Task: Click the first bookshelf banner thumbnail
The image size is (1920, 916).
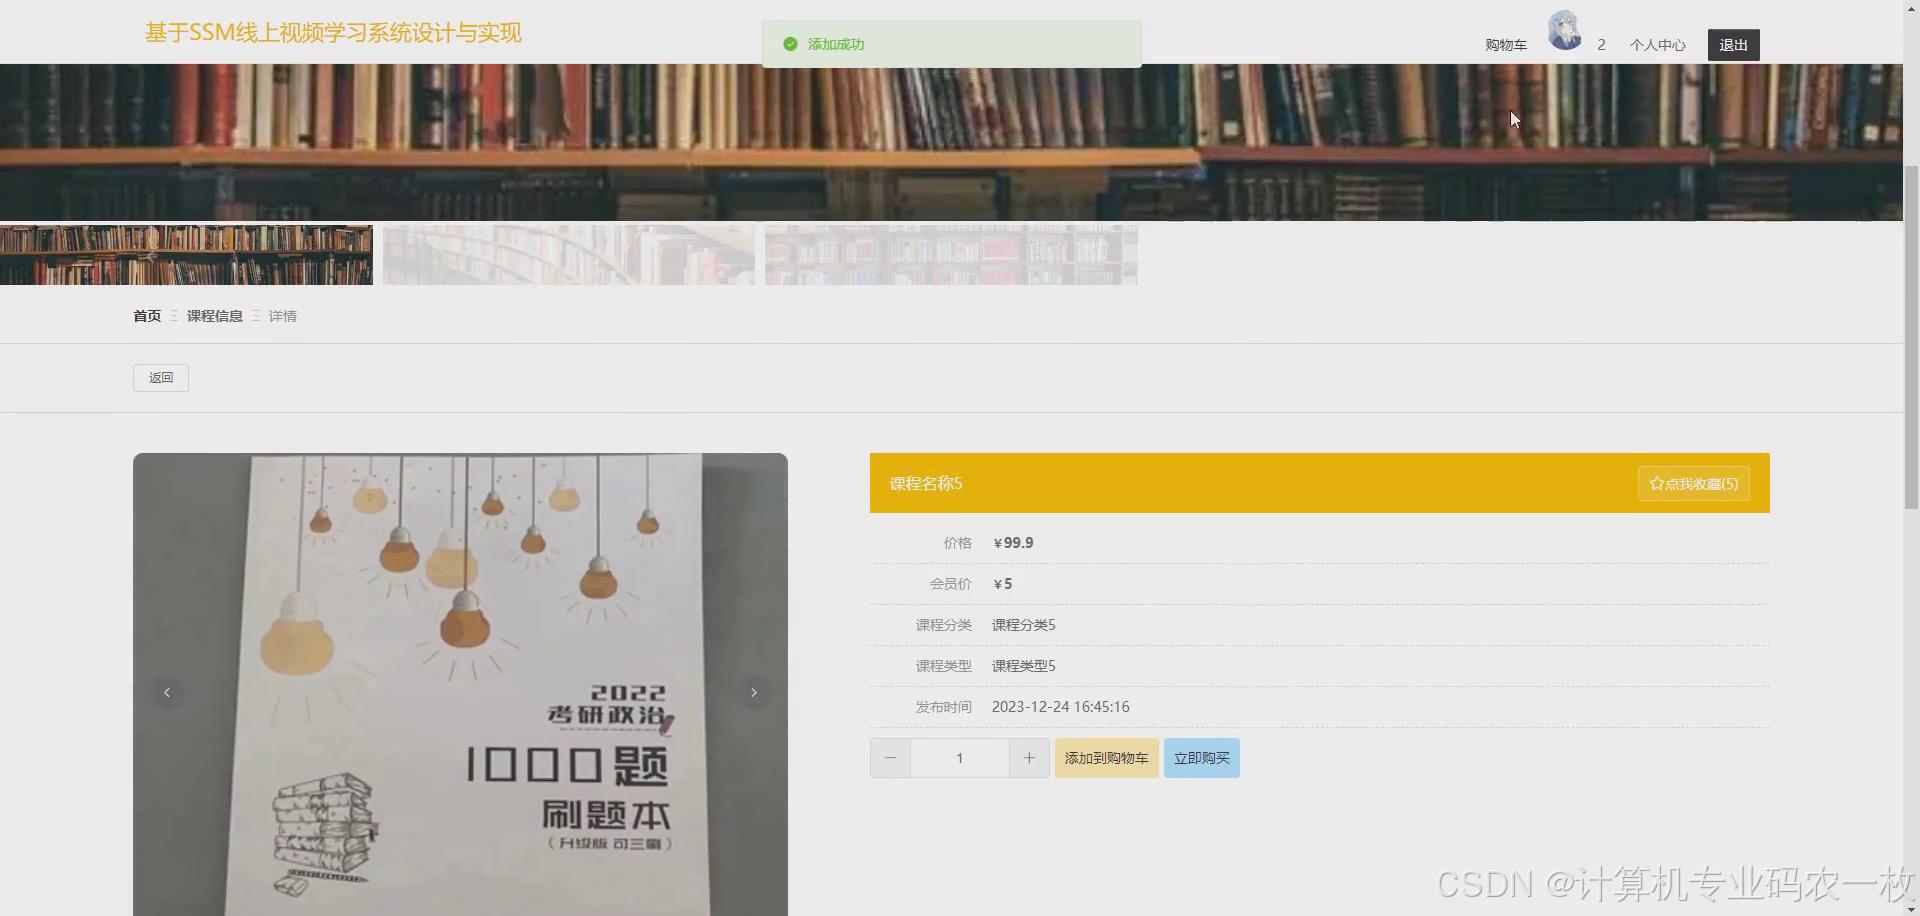Action: point(186,254)
